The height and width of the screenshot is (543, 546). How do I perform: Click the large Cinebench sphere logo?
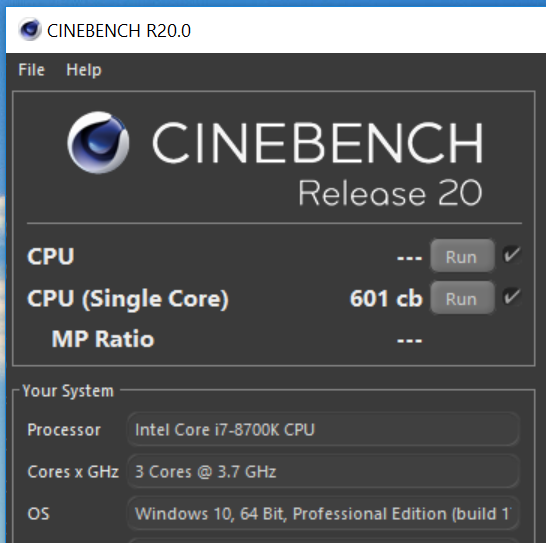point(99,142)
